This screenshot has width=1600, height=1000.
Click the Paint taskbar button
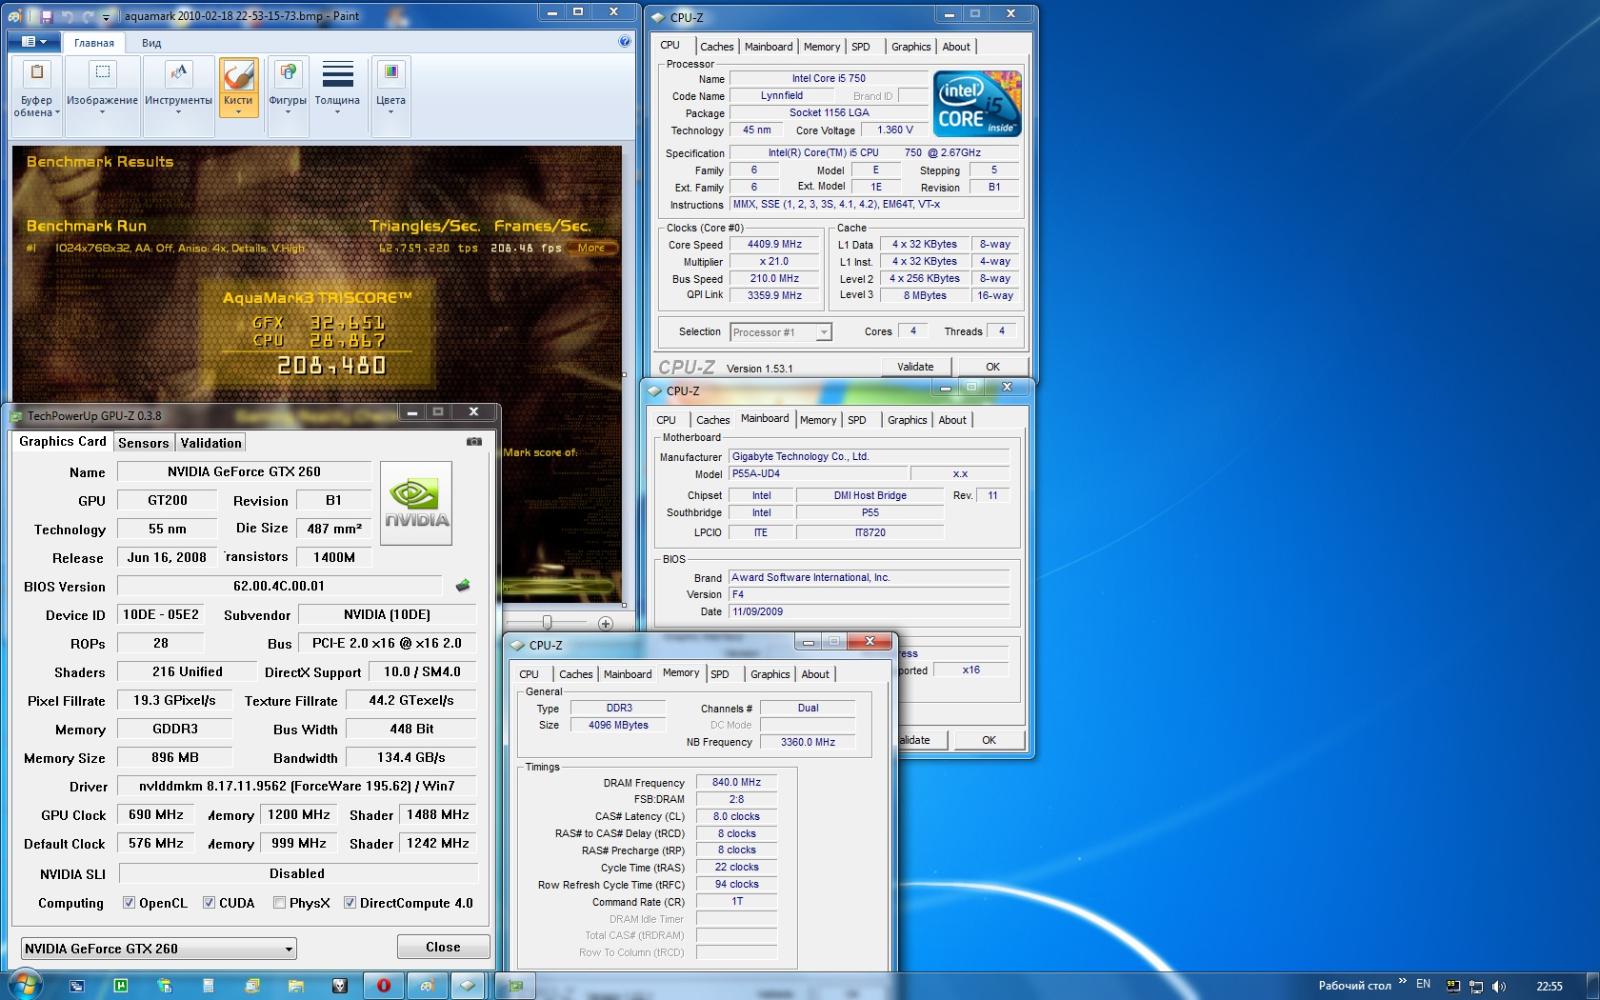(x=427, y=985)
